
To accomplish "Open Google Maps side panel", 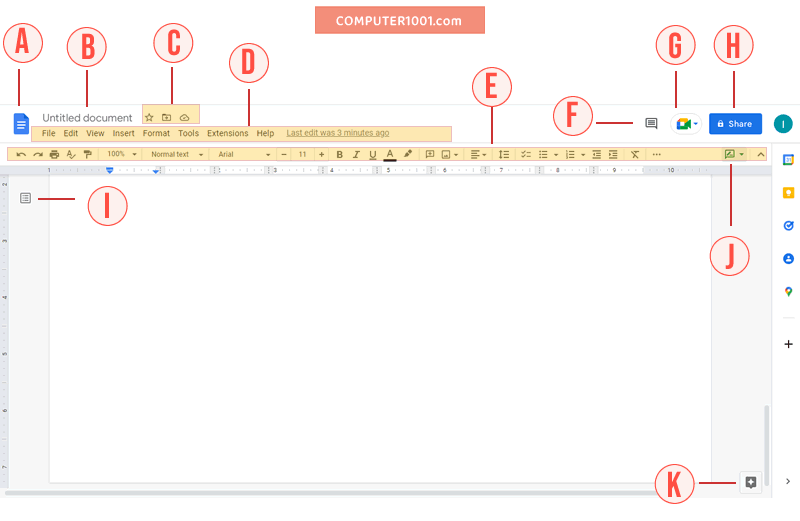I will point(788,292).
